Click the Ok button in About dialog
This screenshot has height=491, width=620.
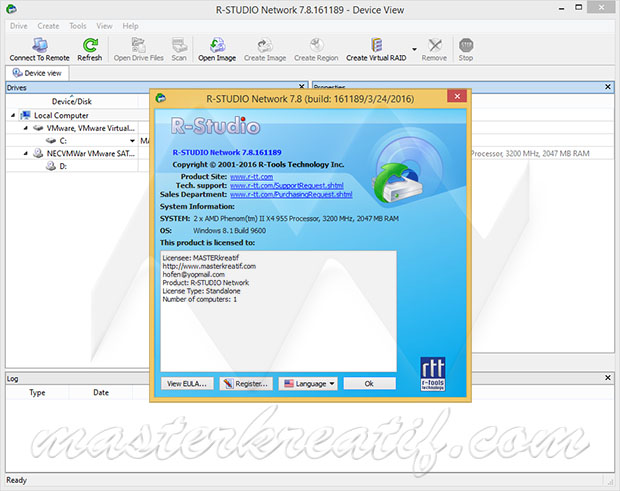click(x=369, y=383)
